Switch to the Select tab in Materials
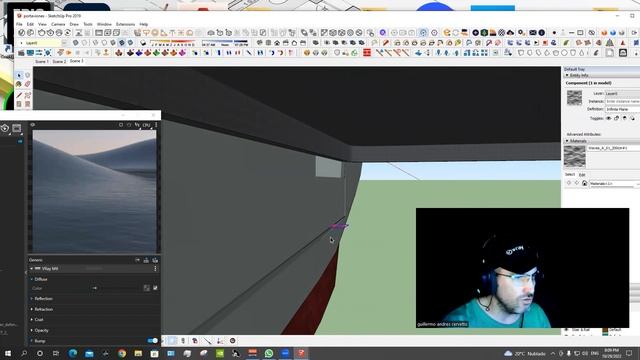The image size is (640, 360). tap(570, 175)
